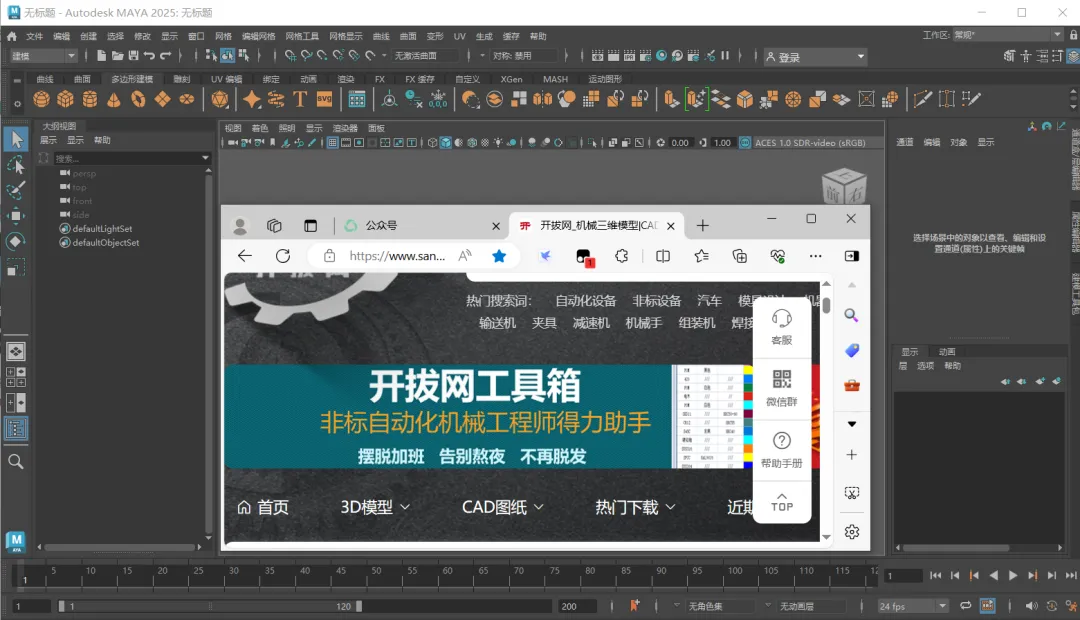
Task: Click the Bevel cube shelf icon
Action: pos(745,99)
